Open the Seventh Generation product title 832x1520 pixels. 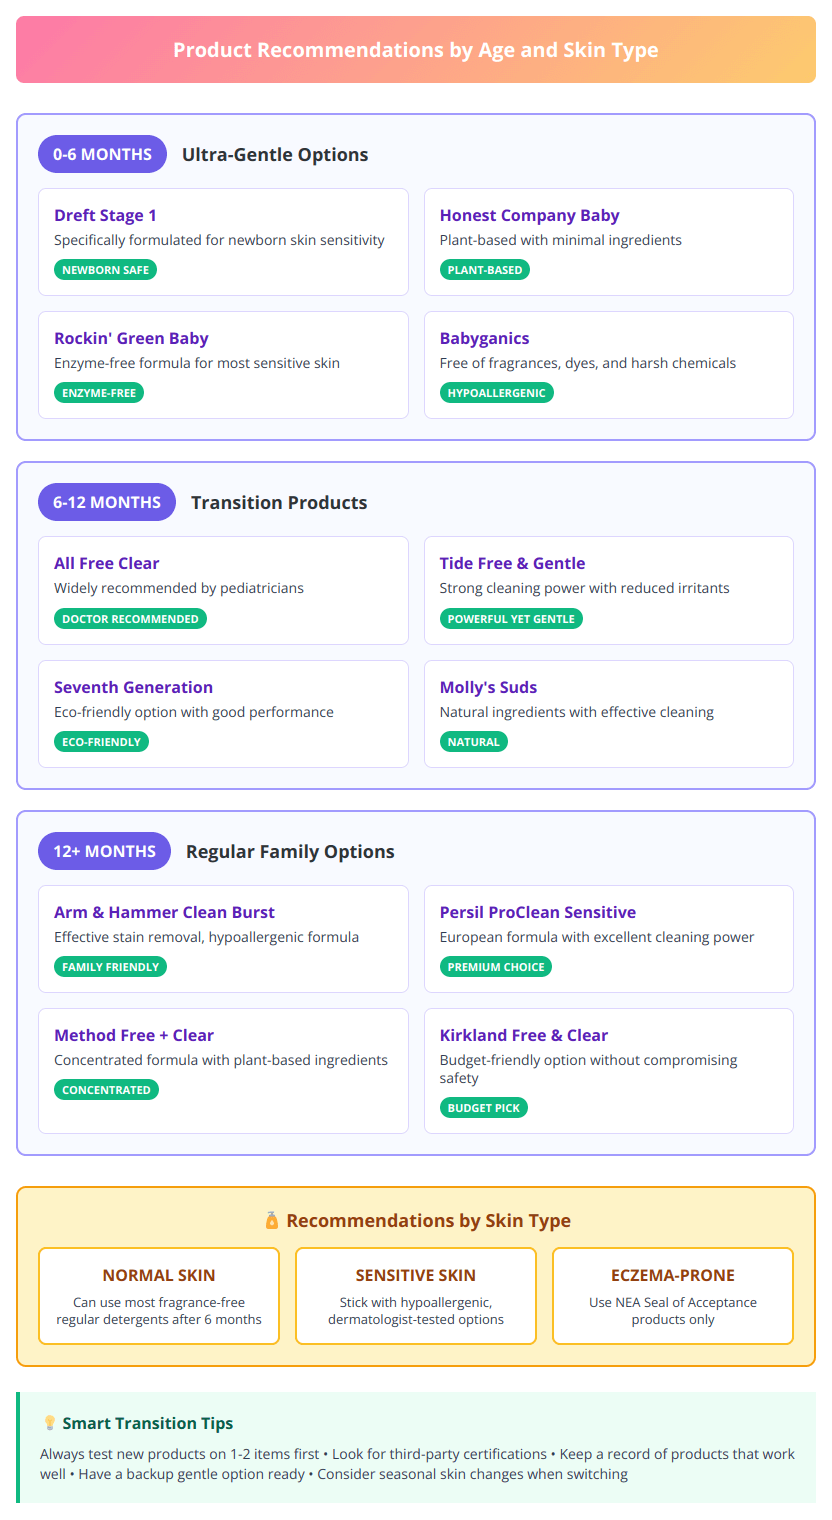pyautogui.click(x=133, y=687)
